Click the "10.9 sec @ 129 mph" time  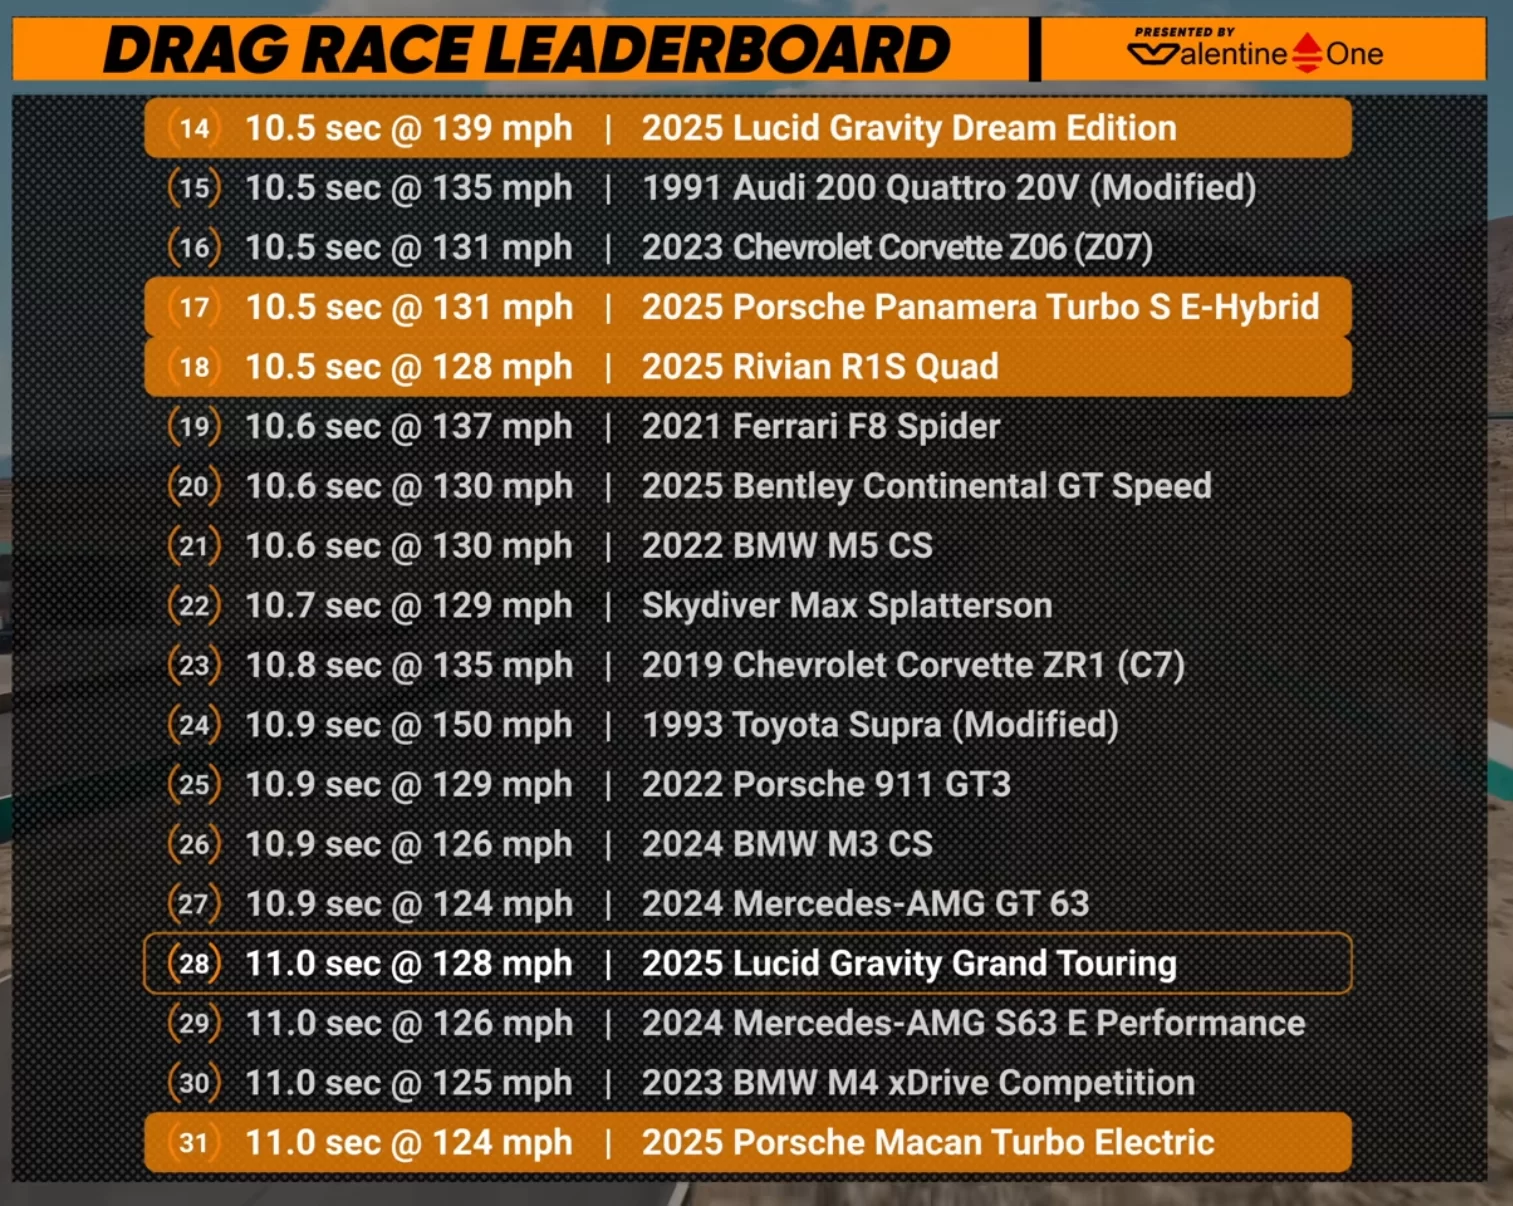(409, 785)
